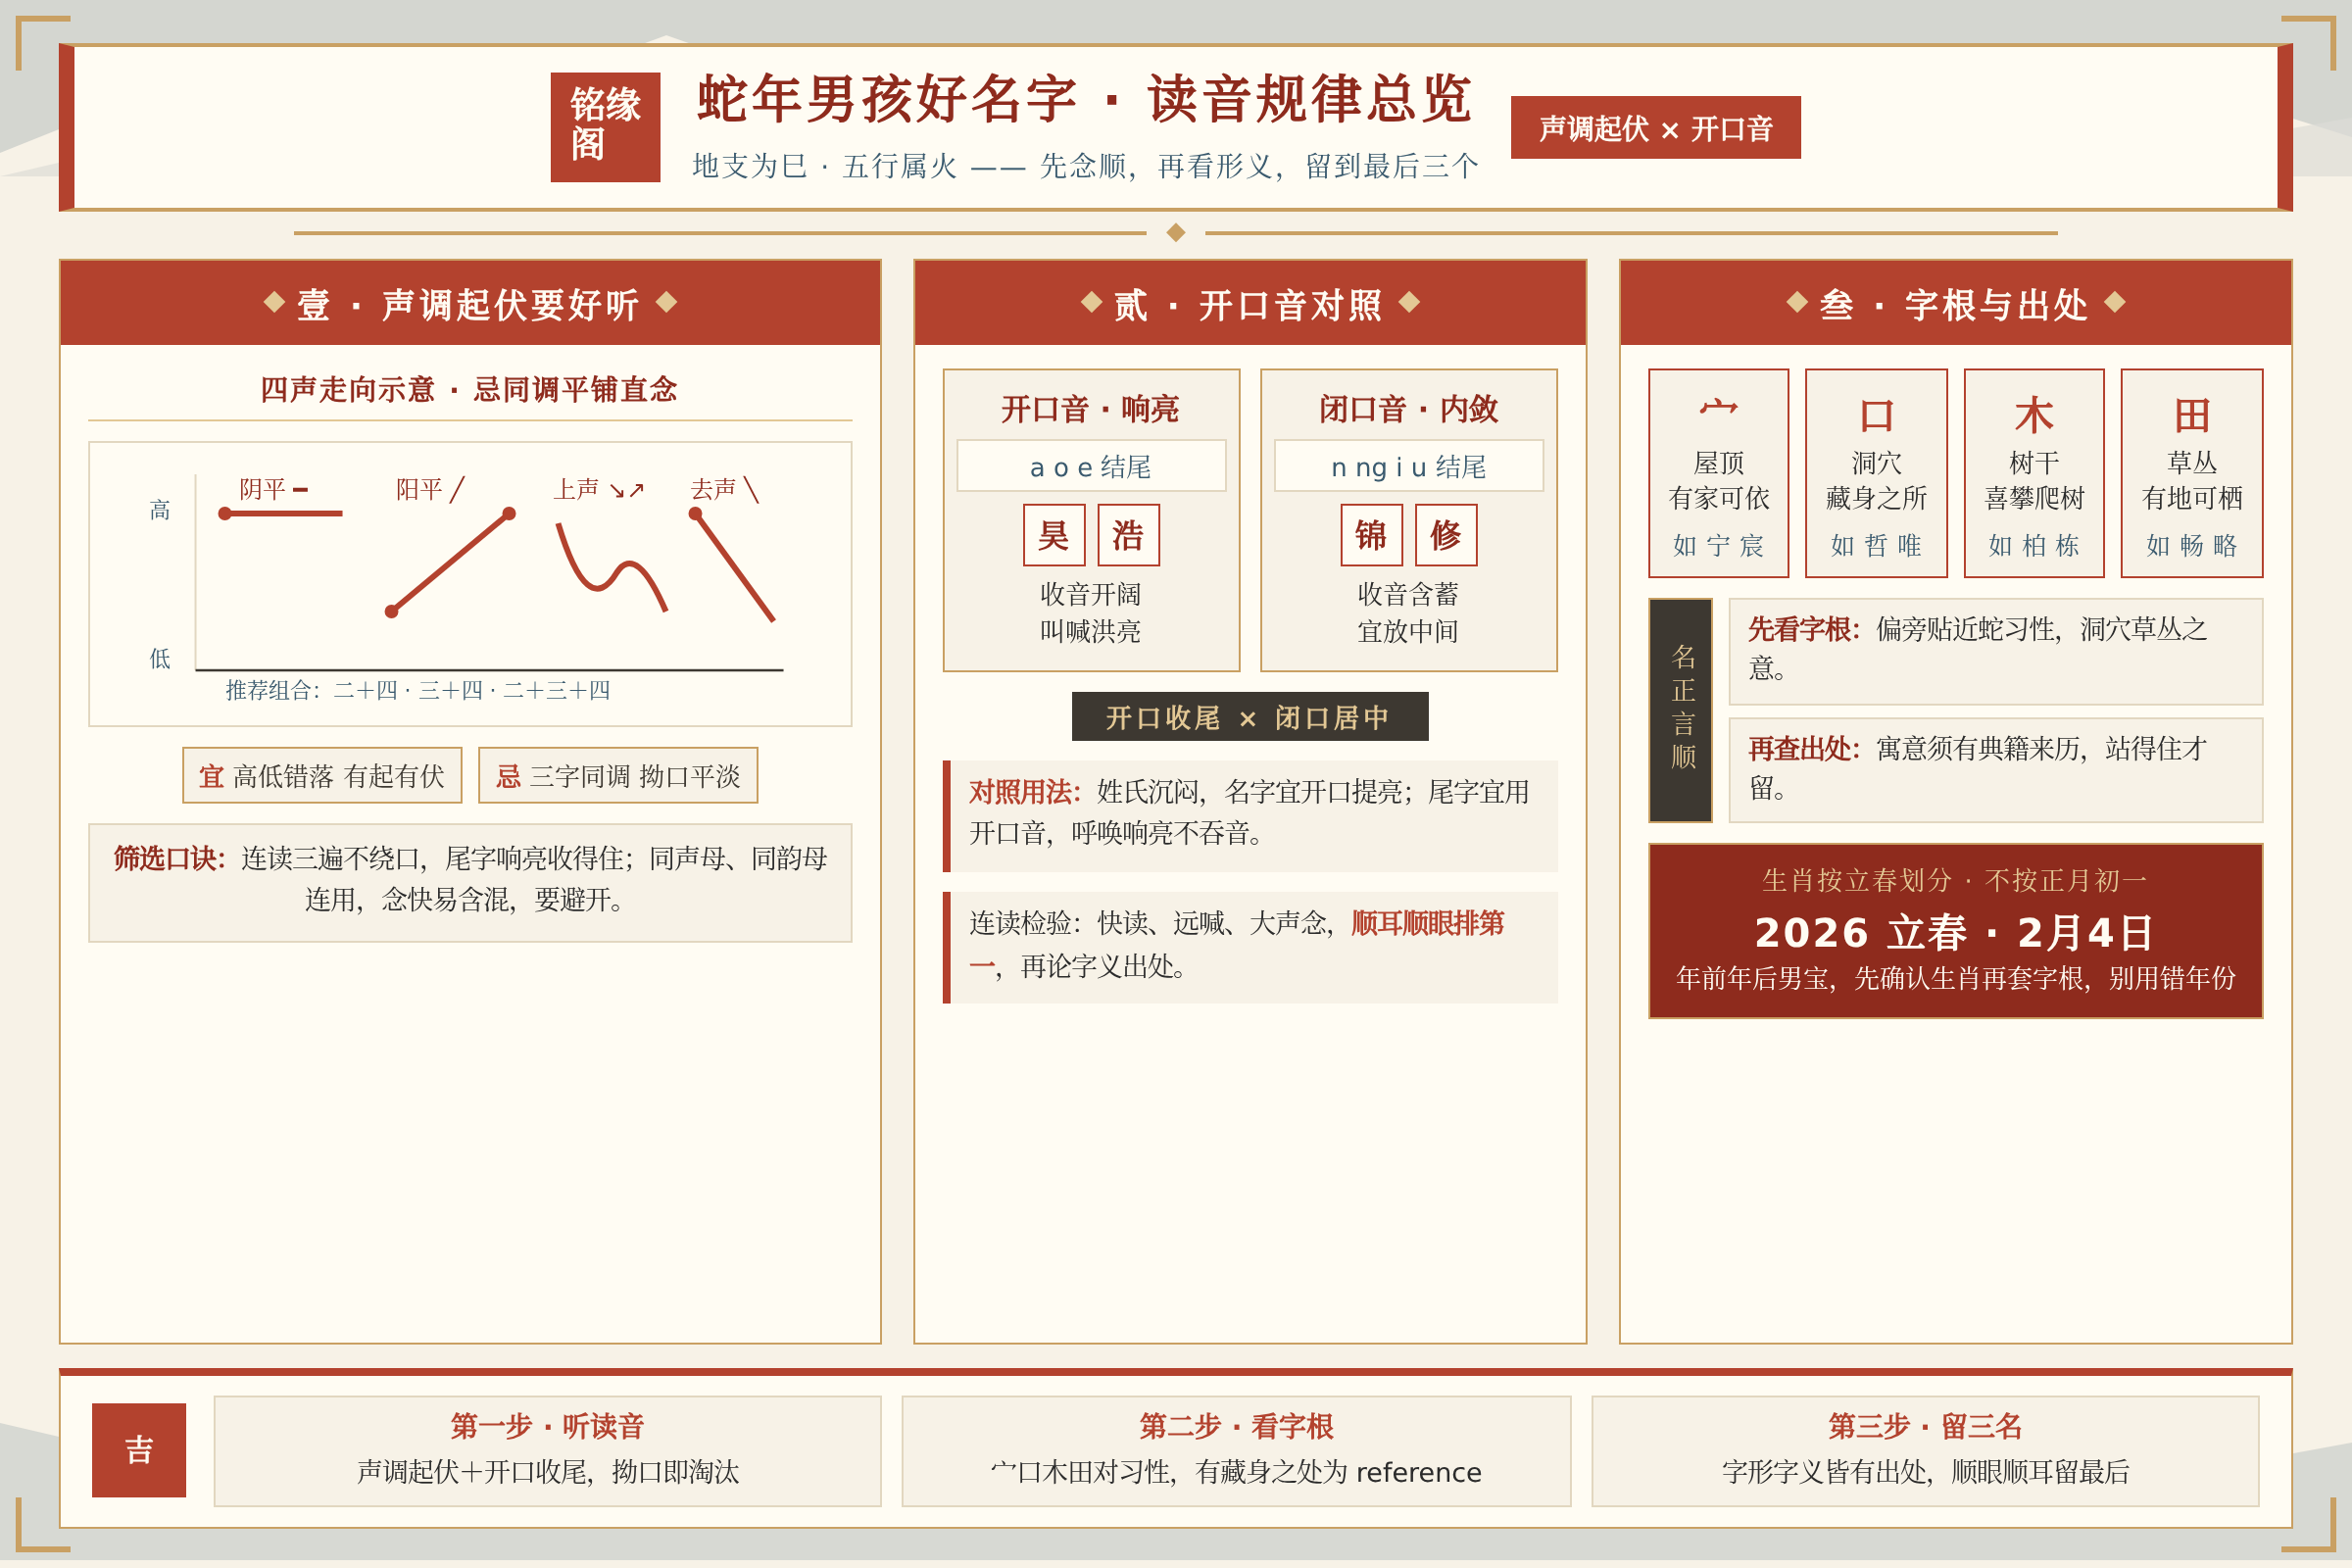Click the 铭缘阁 logo badge
This screenshot has width=2352, height=1568.
[x=605, y=127]
